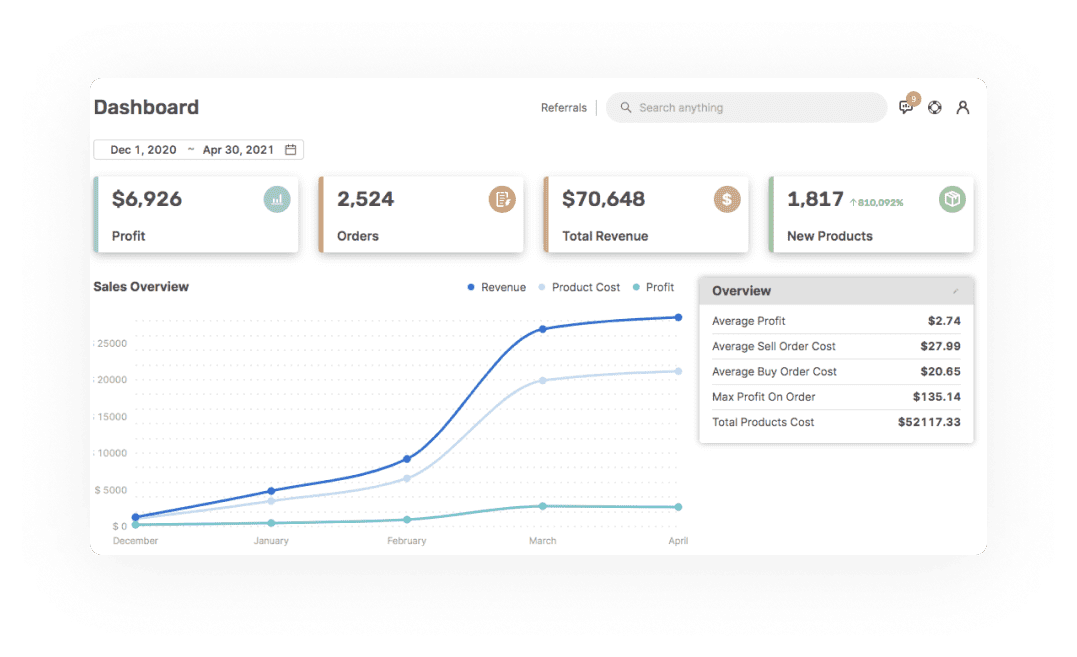Open the end date Apr 30, 2021 picker
The width and height of the screenshot is (1077, 657).
pyautogui.click(x=238, y=150)
